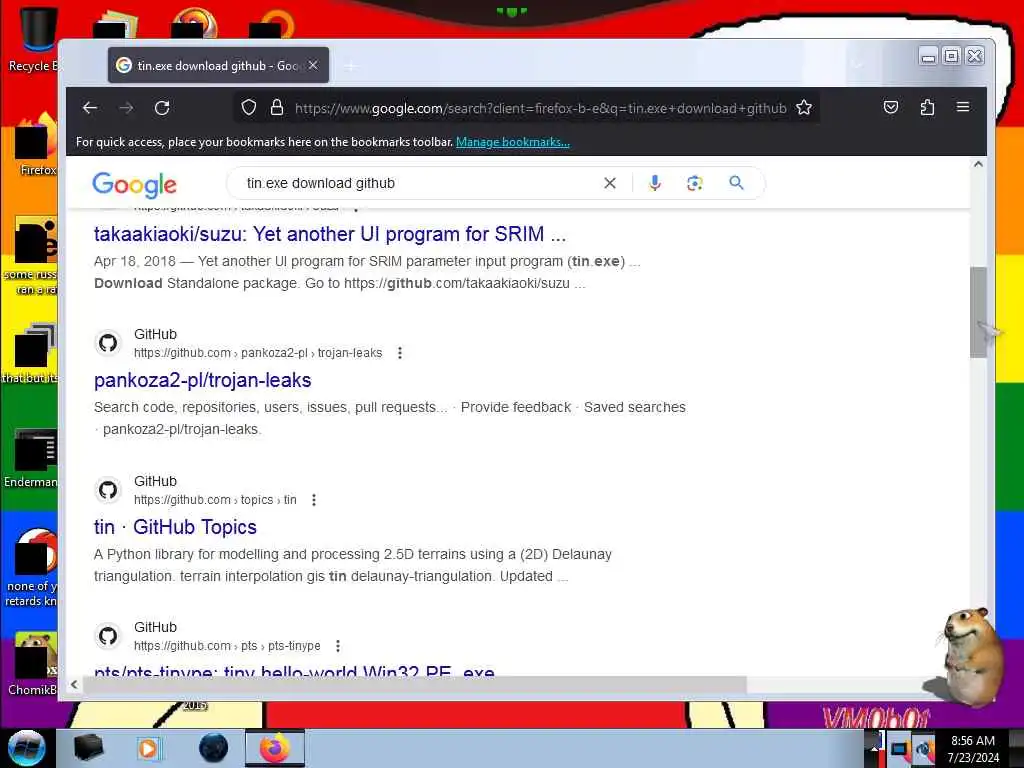Start voice search with microphone icon

coord(654,184)
